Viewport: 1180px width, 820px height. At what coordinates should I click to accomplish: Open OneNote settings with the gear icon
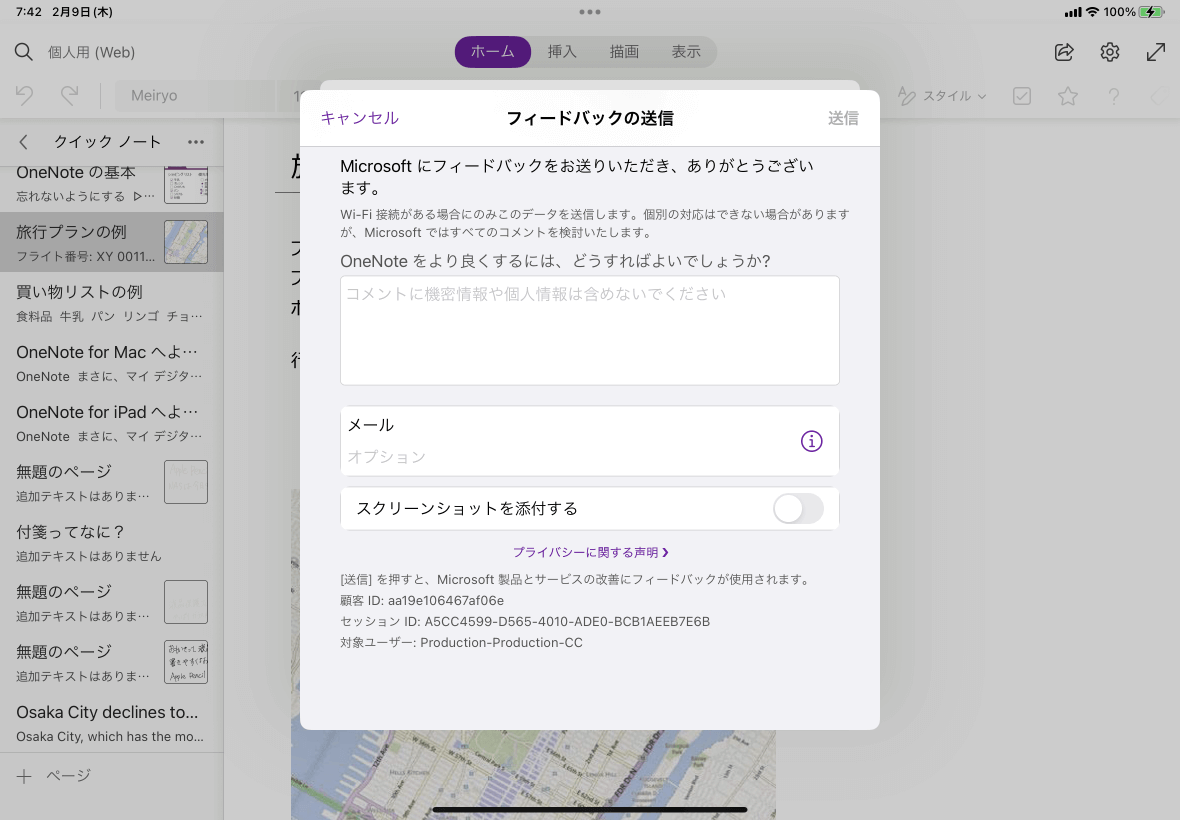coord(1110,51)
